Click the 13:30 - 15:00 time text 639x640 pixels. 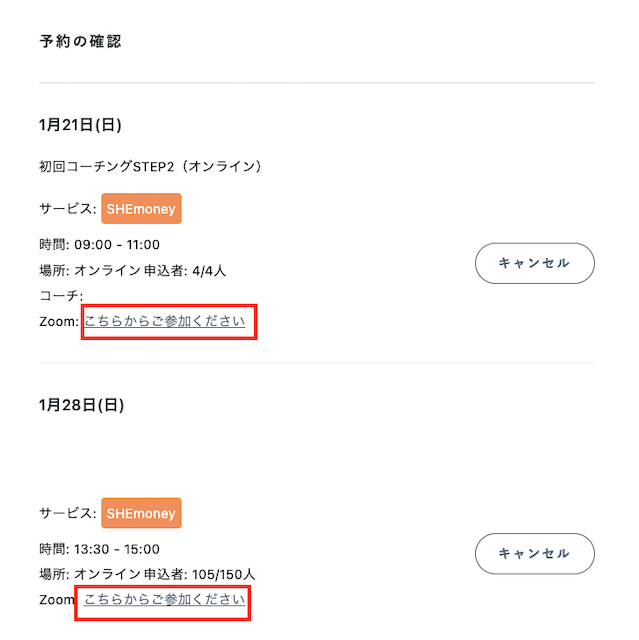[x=117, y=549]
